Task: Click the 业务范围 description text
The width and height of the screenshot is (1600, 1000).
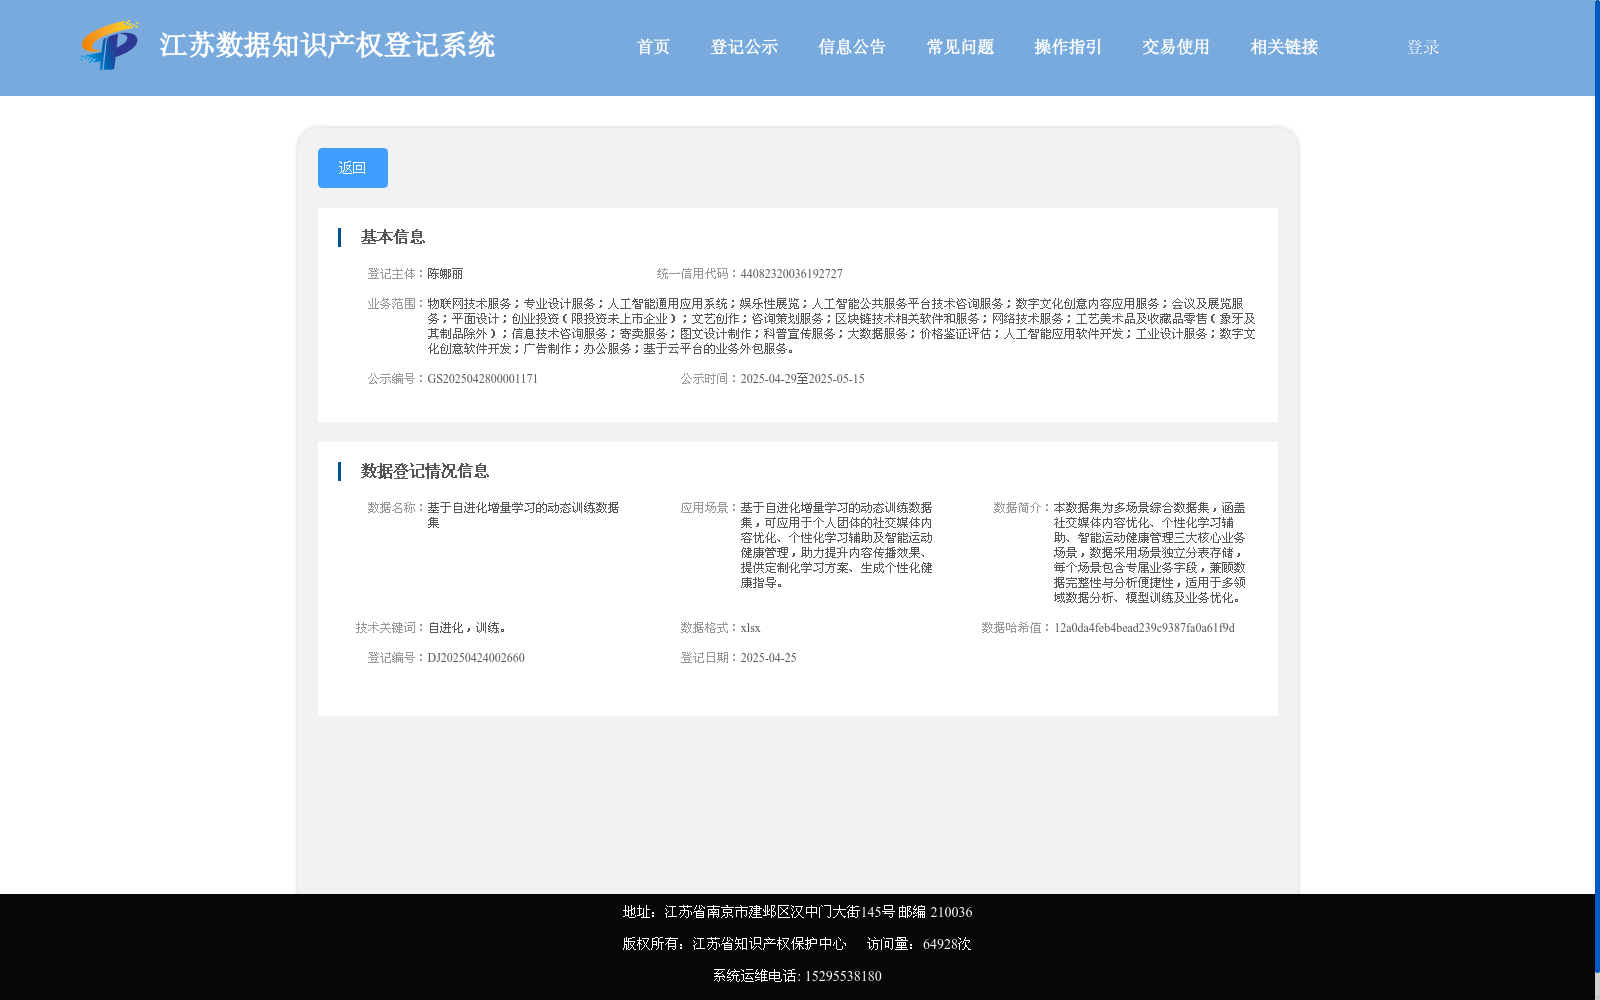Action: click(841, 326)
